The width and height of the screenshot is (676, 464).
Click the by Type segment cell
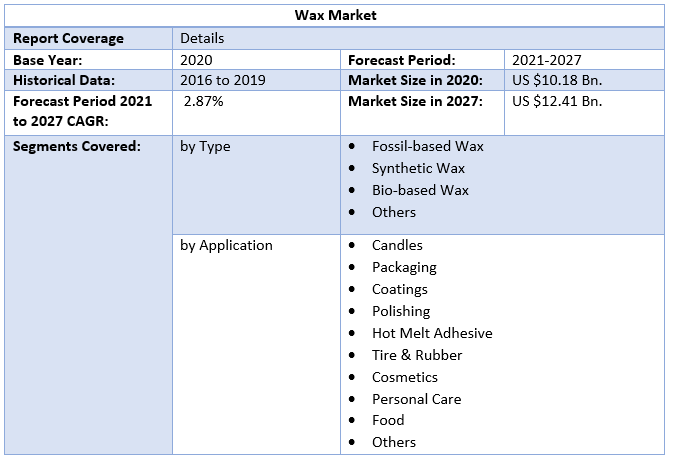click(205, 146)
